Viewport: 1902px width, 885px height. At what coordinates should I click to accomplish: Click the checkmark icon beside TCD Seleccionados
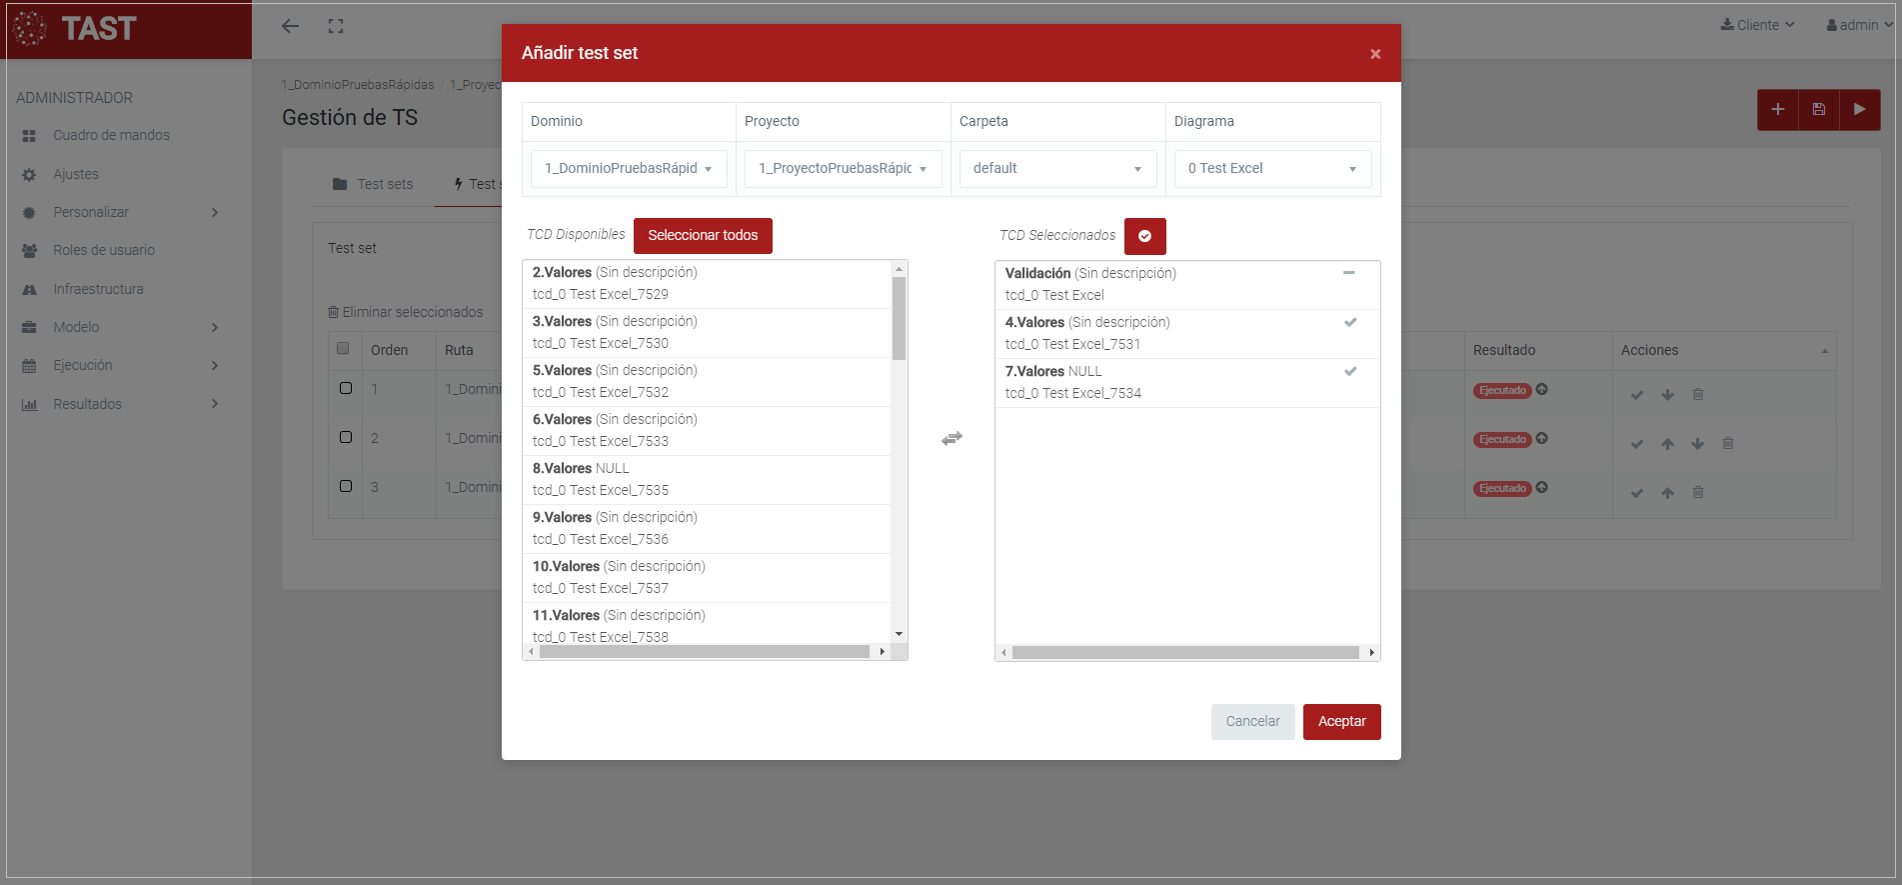pyautogui.click(x=1144, y=236)
